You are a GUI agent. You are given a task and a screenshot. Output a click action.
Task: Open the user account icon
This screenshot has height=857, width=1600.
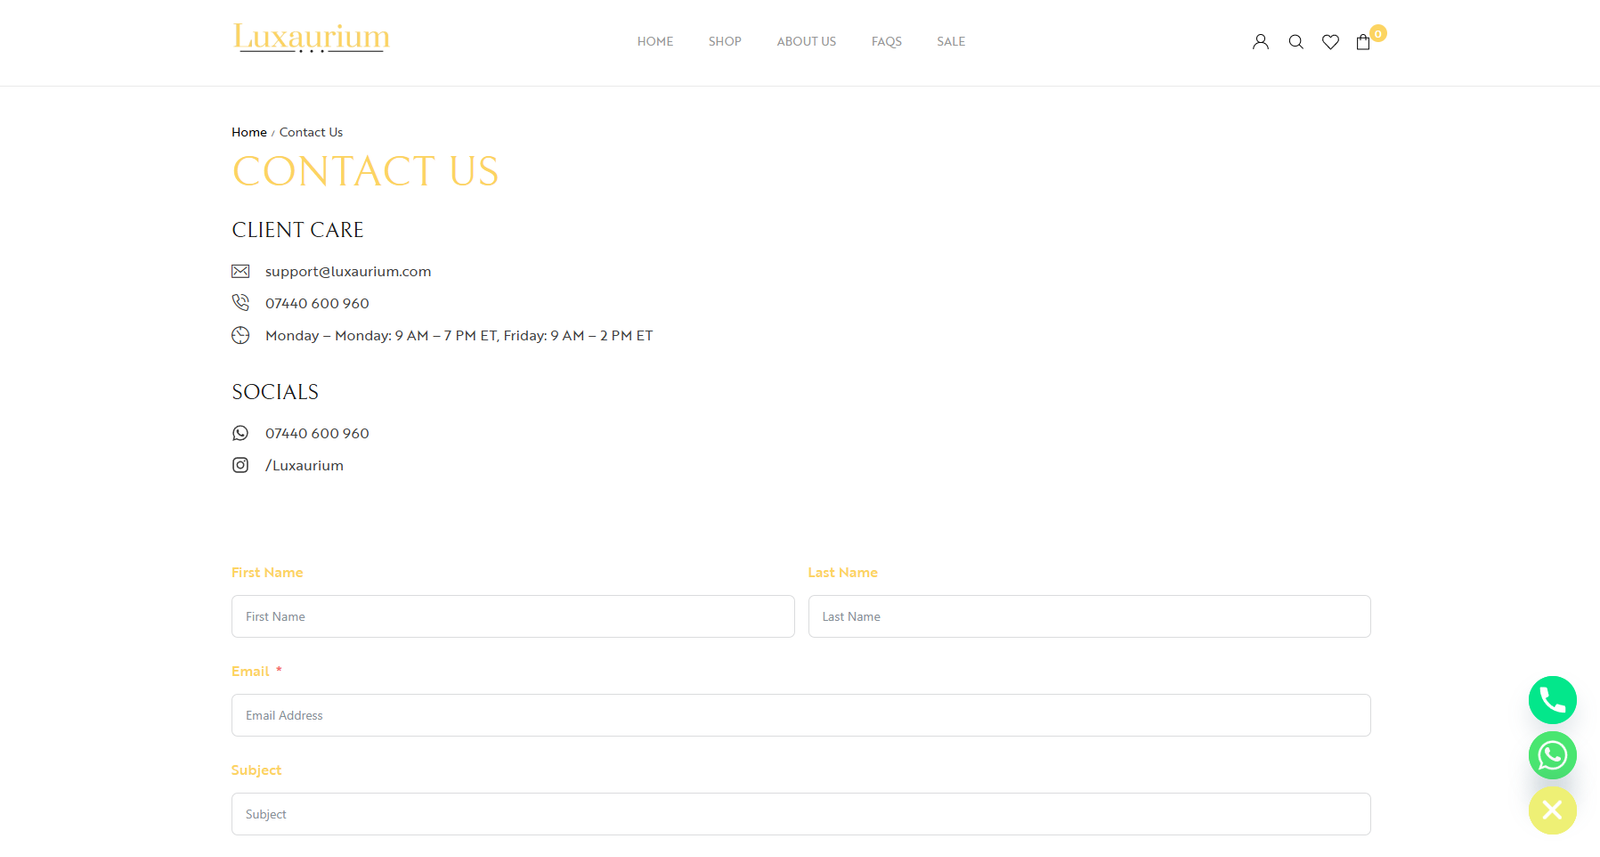(x=1260, y=42)
